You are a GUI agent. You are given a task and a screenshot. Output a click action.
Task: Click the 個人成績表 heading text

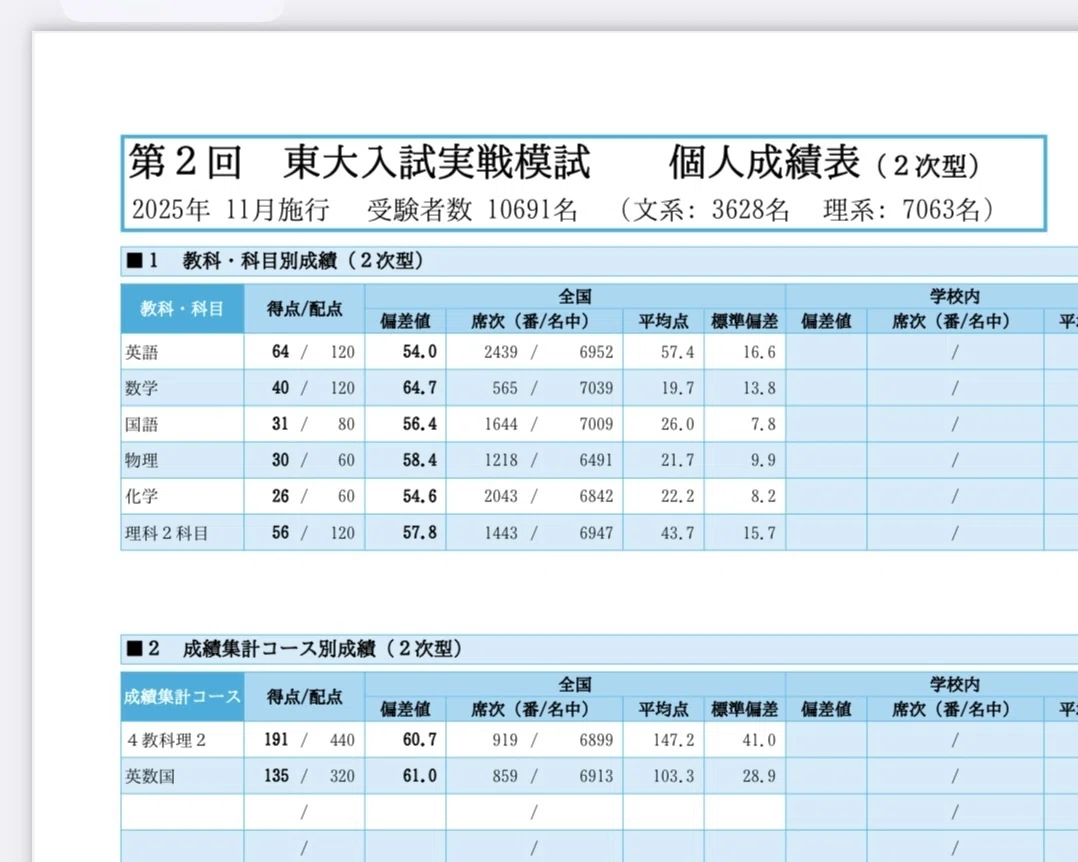[764, 162]
